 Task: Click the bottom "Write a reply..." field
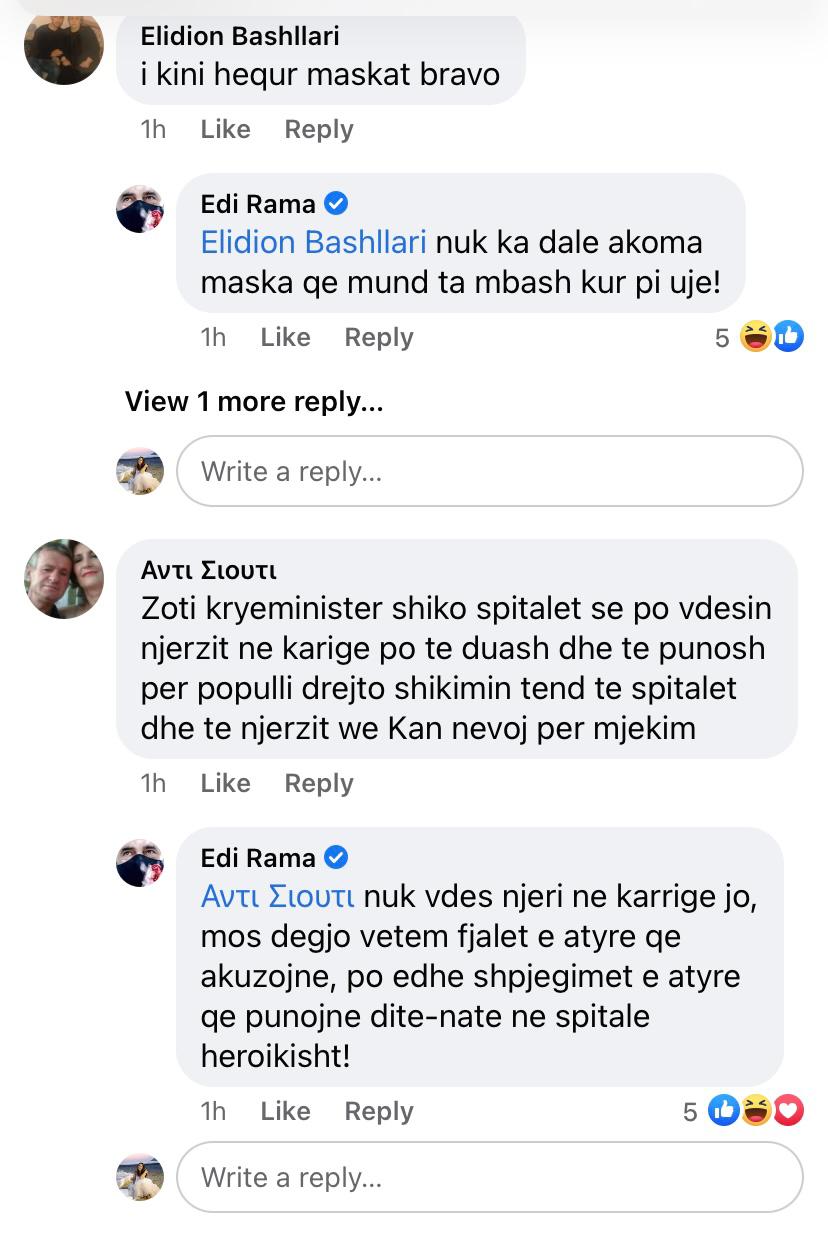click(489, 1177)
